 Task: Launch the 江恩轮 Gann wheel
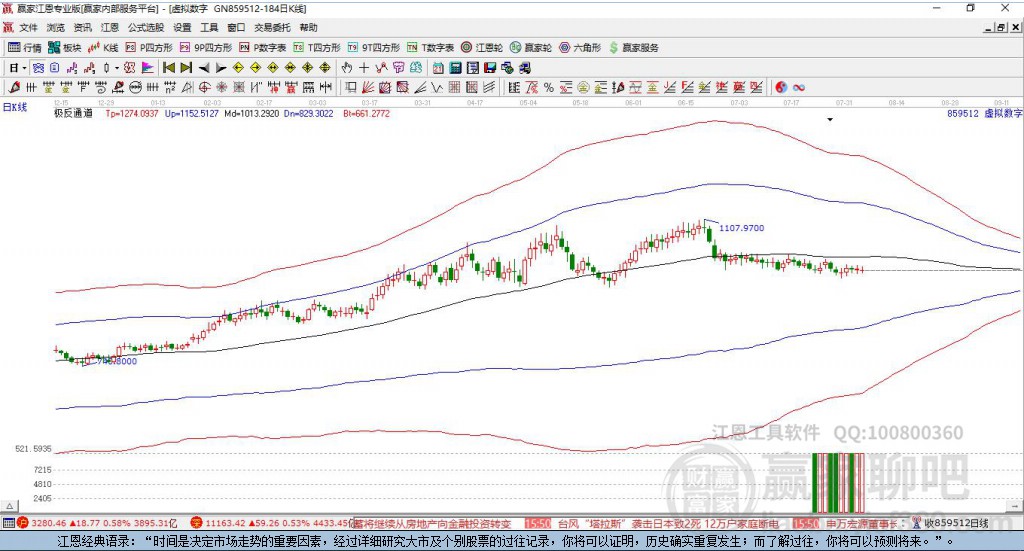coord(482,48)
